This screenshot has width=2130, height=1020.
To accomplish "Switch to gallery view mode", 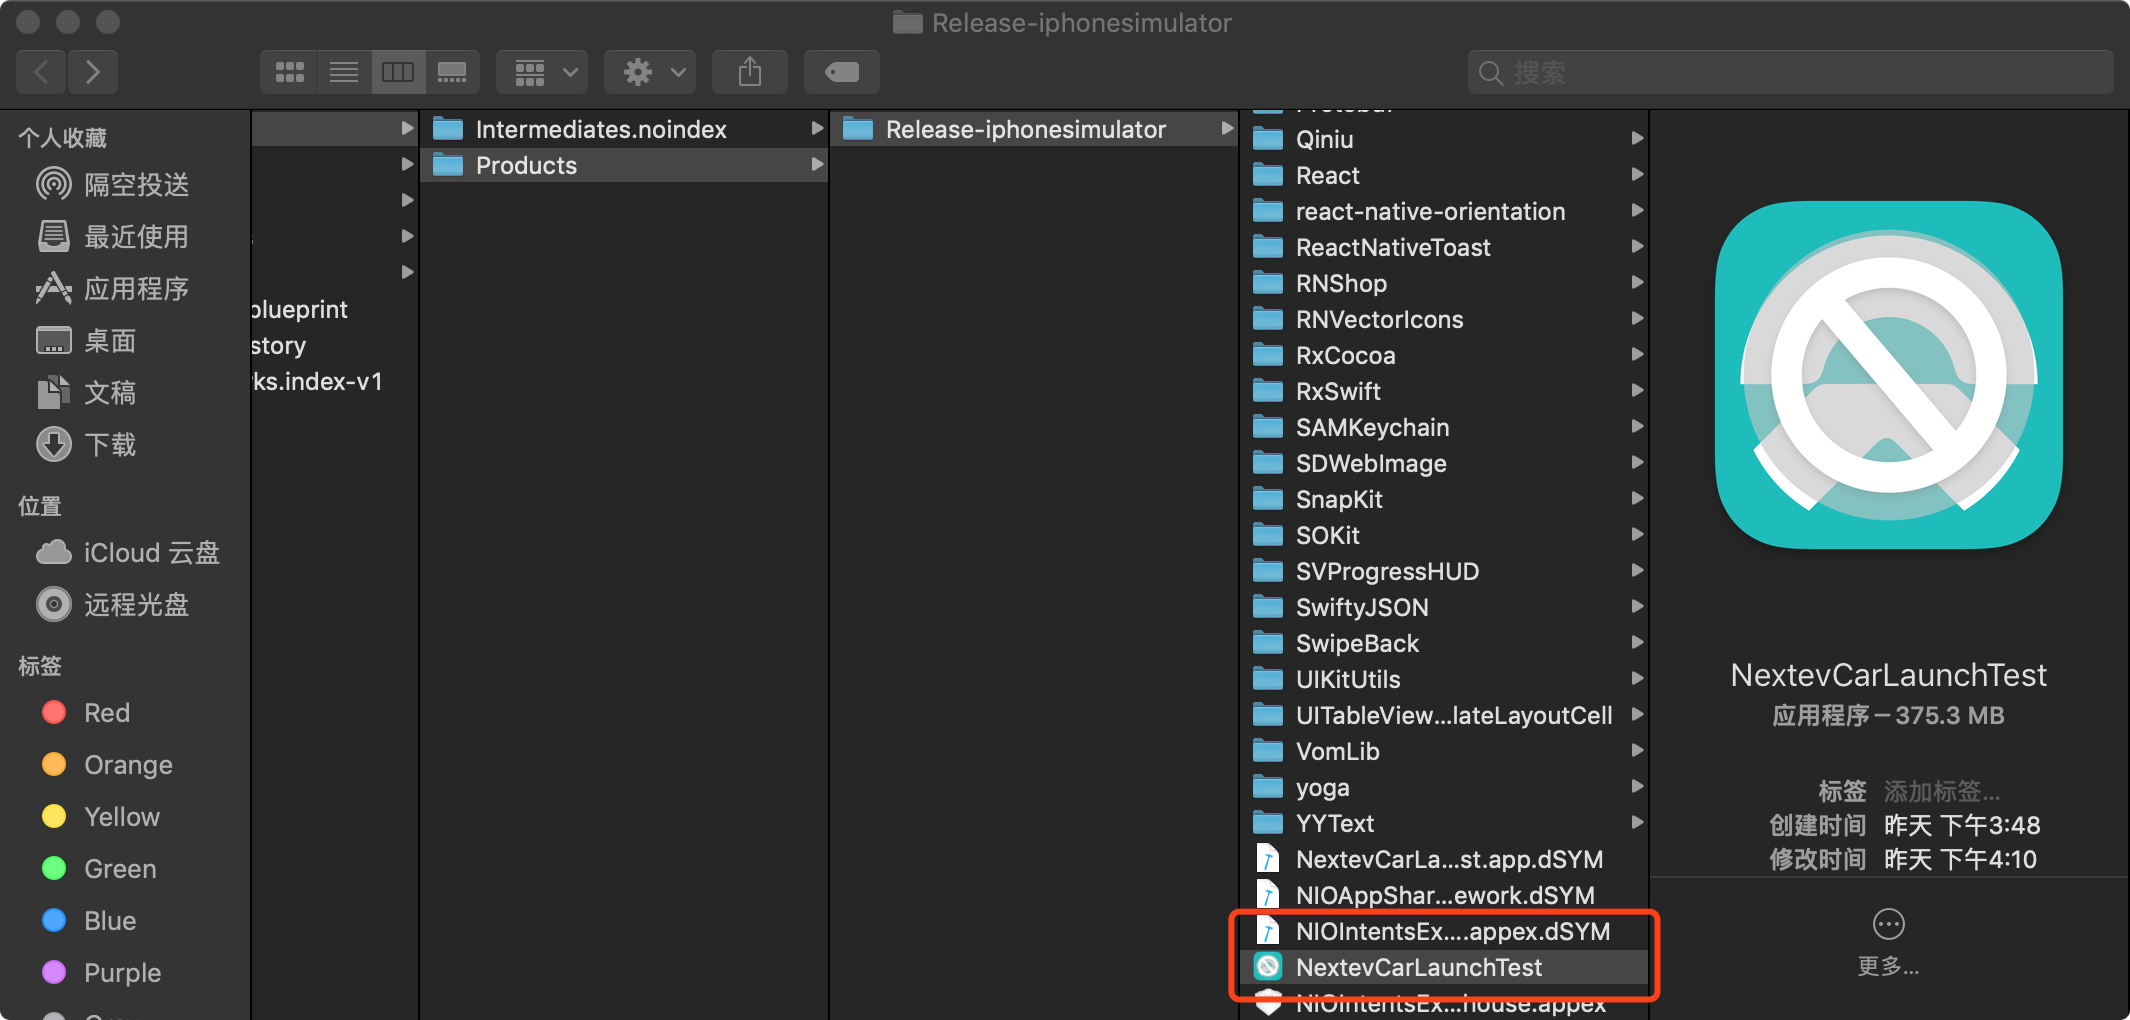I will (452, 72).
